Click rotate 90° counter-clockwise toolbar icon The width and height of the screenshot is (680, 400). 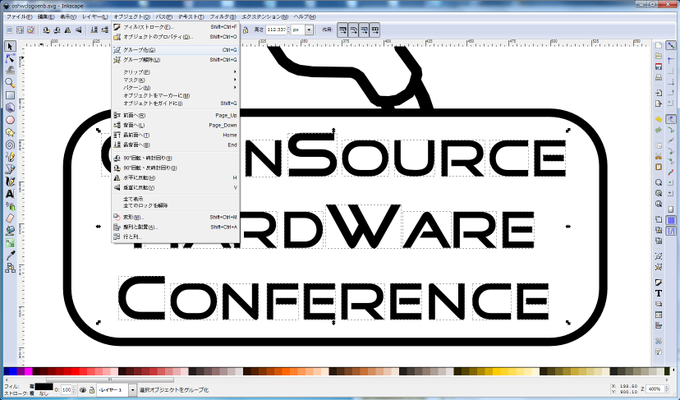[46, 30]
